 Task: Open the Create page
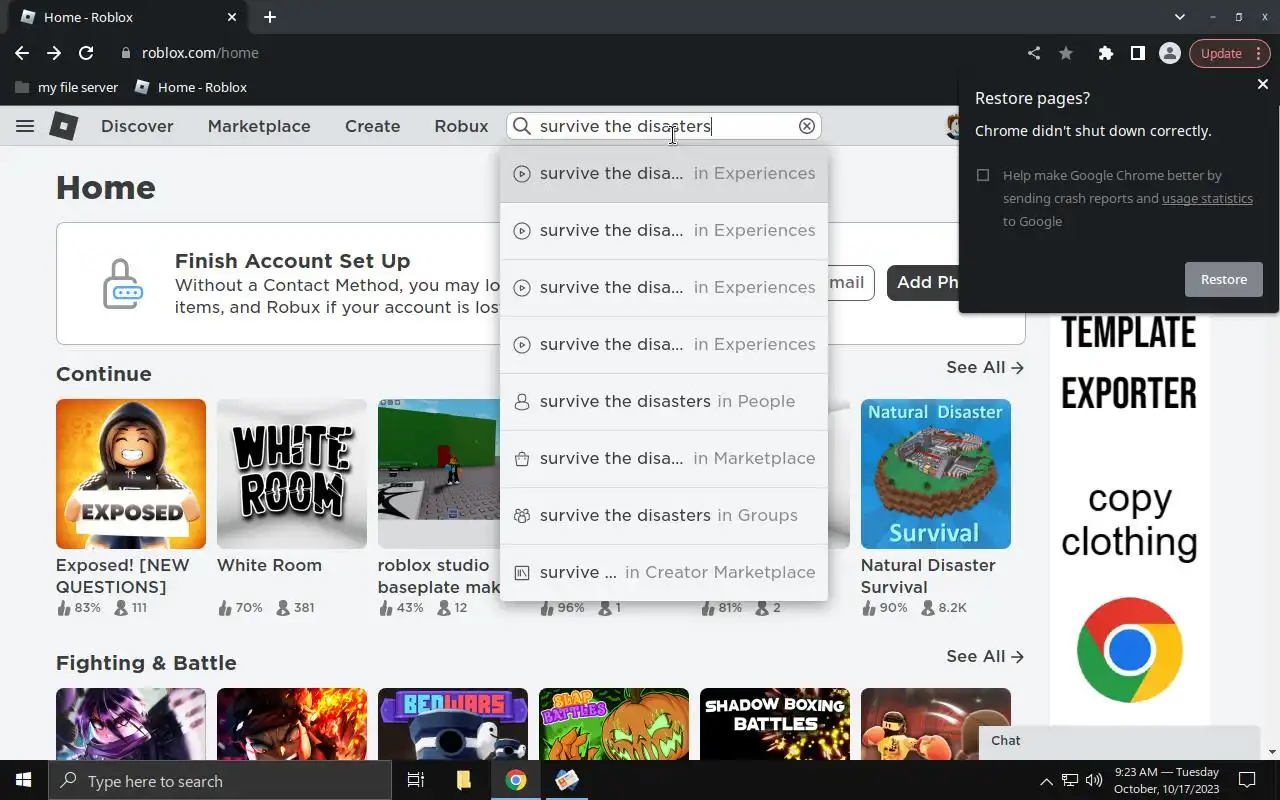[x=373, y=126]
